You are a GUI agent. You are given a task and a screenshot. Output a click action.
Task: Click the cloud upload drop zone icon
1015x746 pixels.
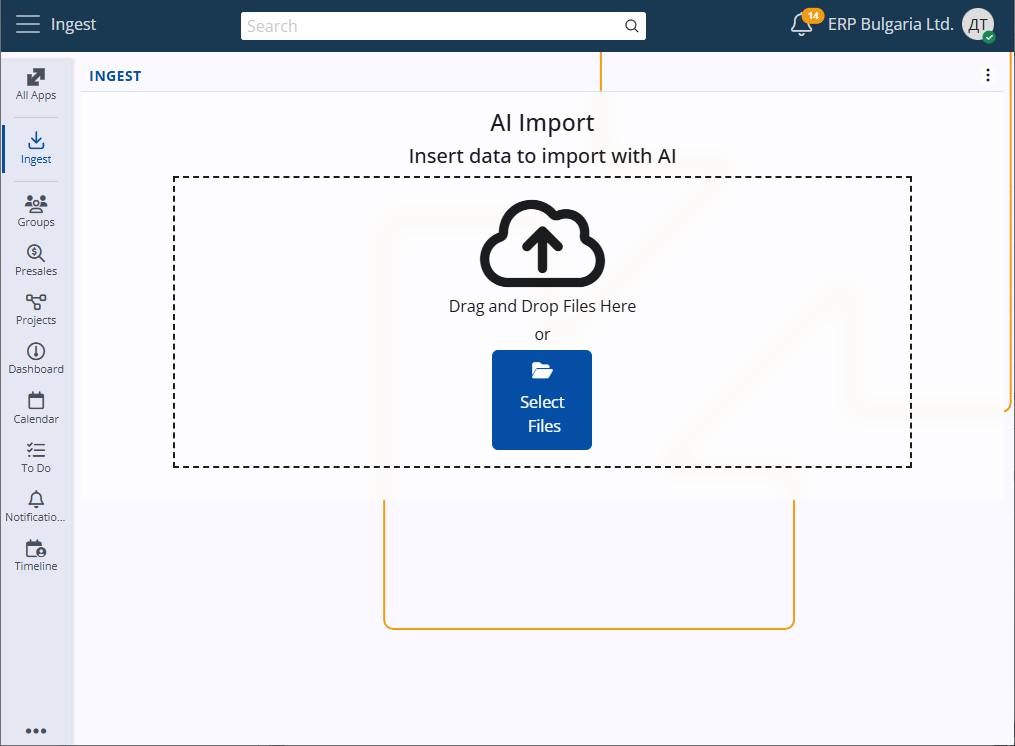542,244
